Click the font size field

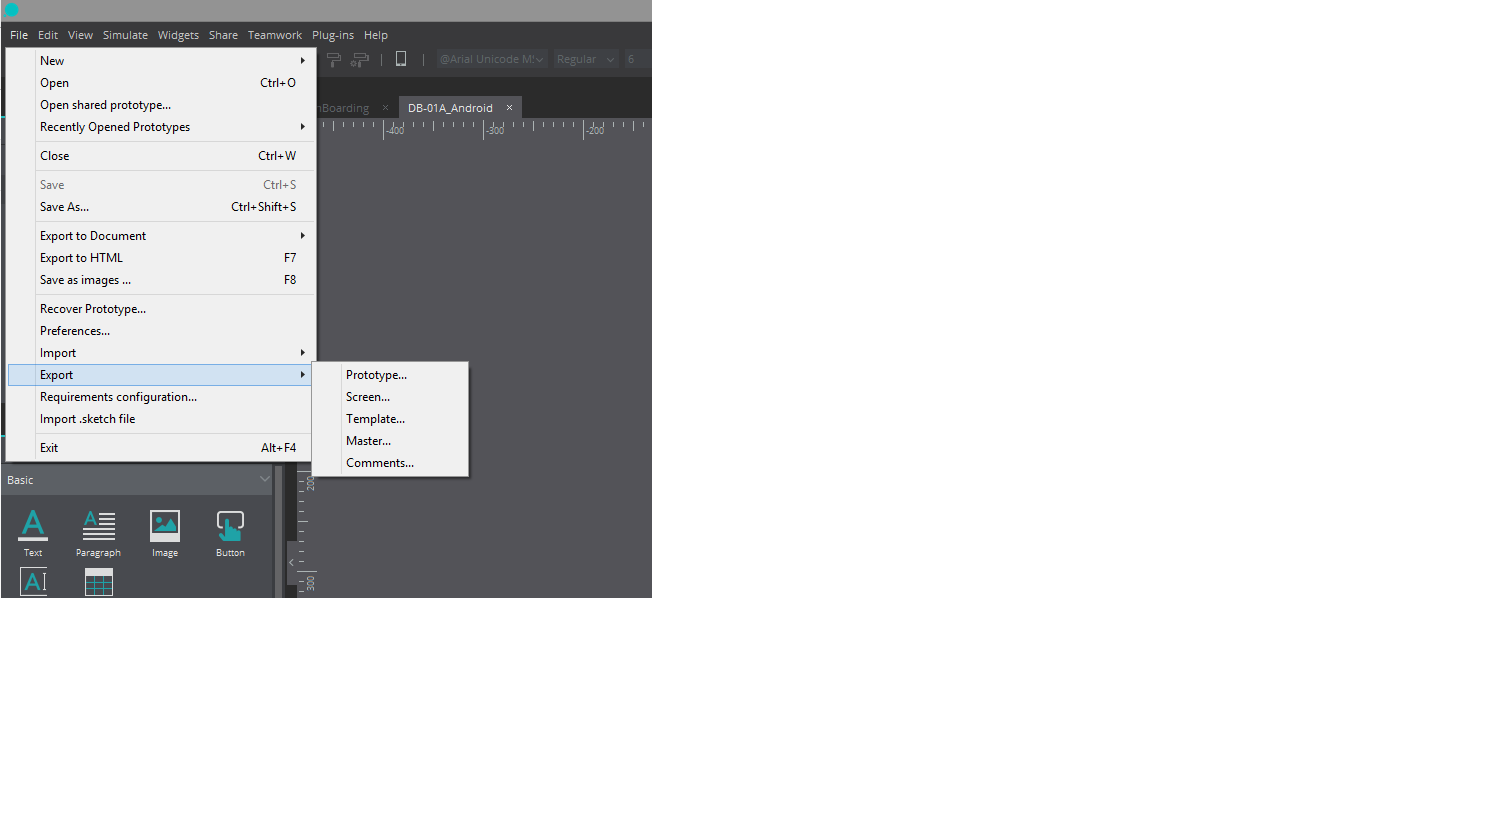pos(636,59)
